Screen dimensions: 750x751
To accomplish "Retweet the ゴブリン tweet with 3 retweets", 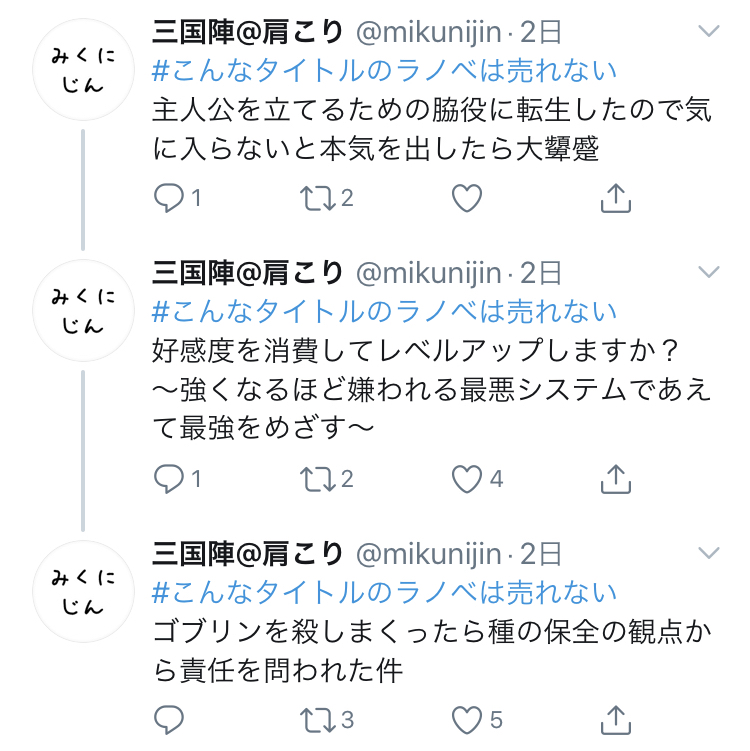I will 316,719.
